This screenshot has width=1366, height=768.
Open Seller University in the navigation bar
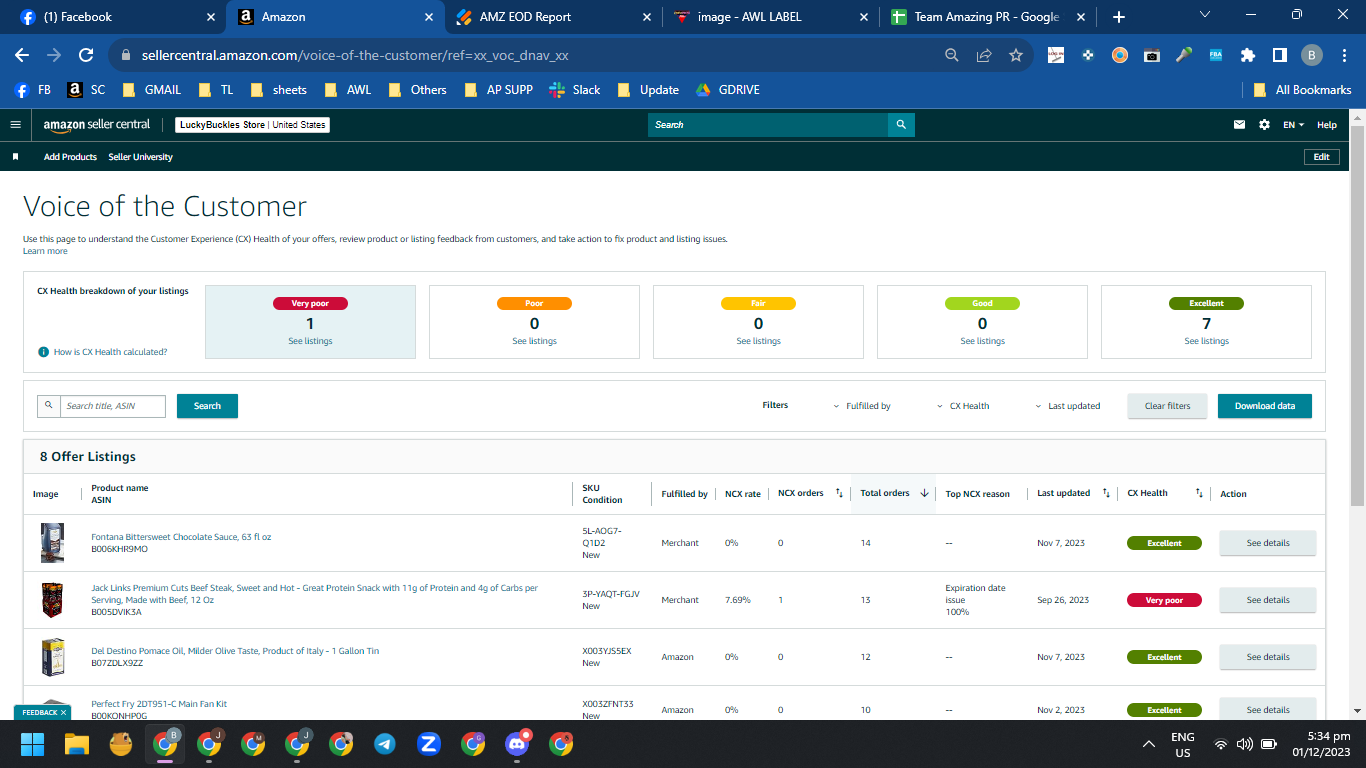tap(140, 157)
